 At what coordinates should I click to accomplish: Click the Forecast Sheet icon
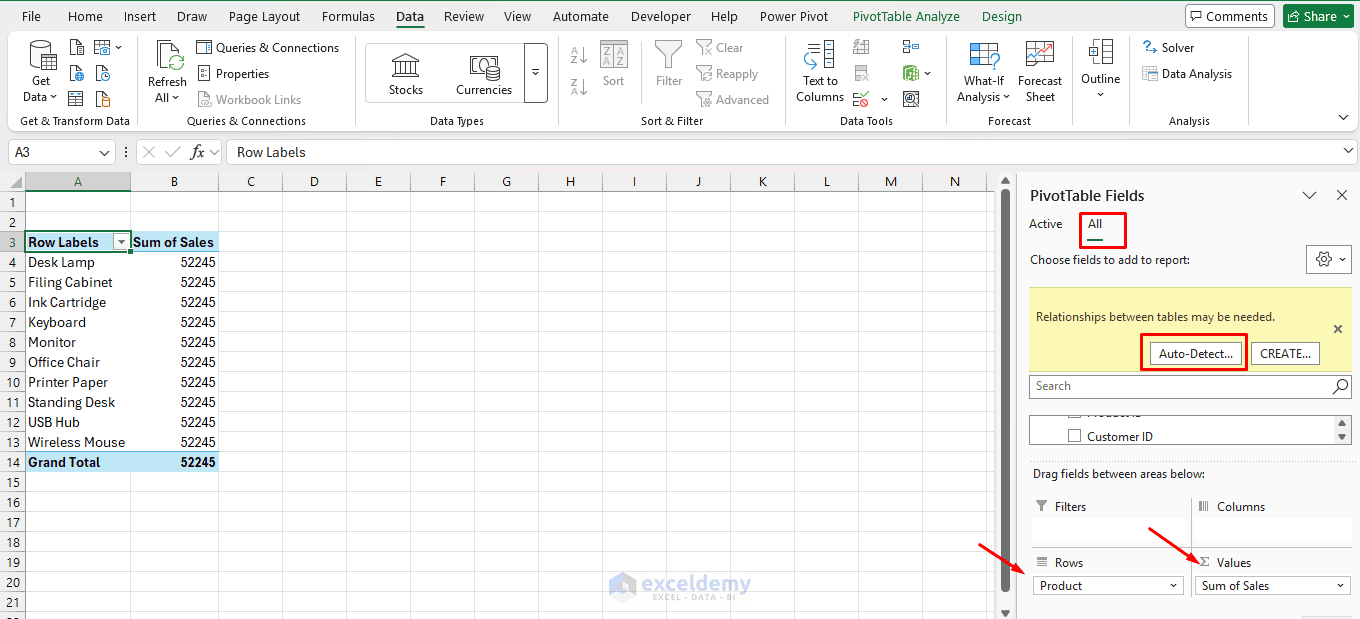pyautogui.click(x=1040, y=72)
